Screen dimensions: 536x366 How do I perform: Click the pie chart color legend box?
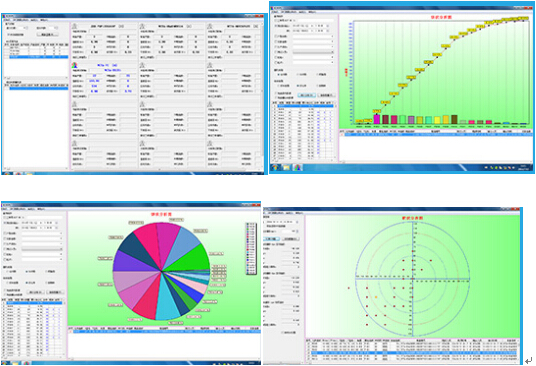(251, 248)
